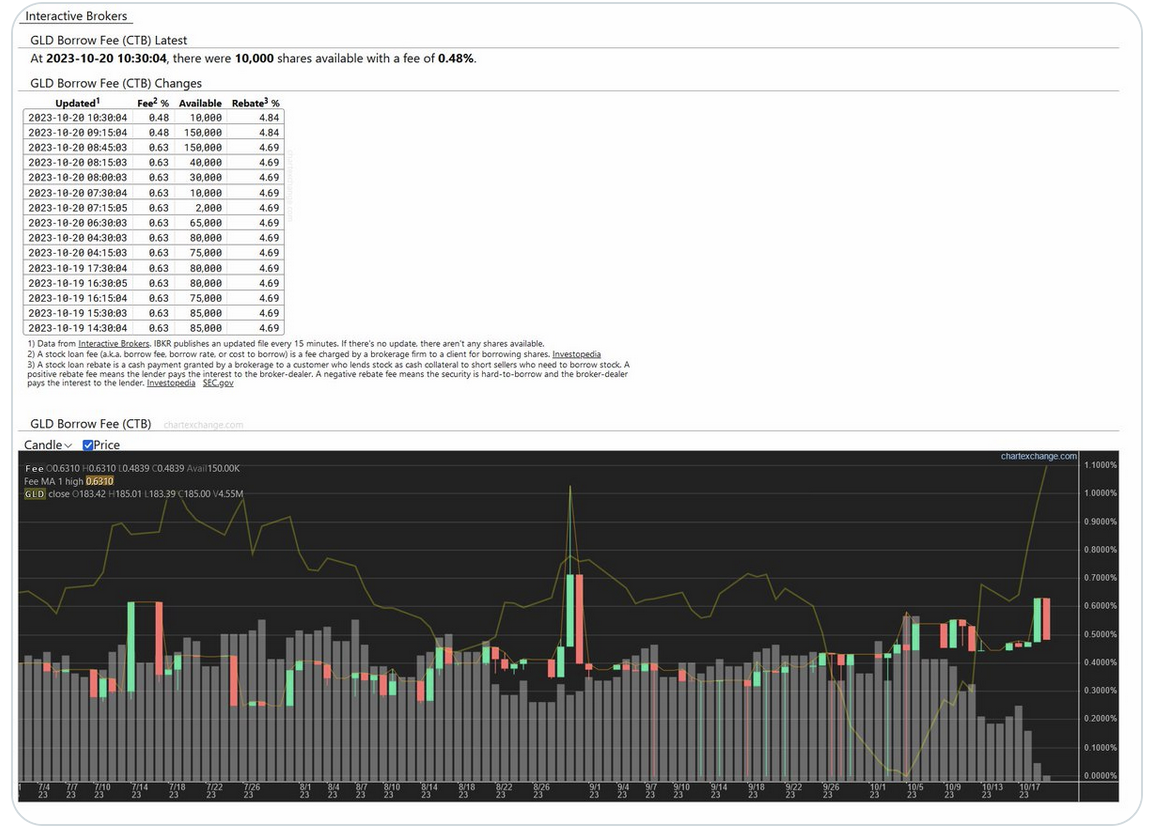1154x832 pixels.
Task: Click the chartexchange.com watermark on chart
Action: click(1038, 456)
